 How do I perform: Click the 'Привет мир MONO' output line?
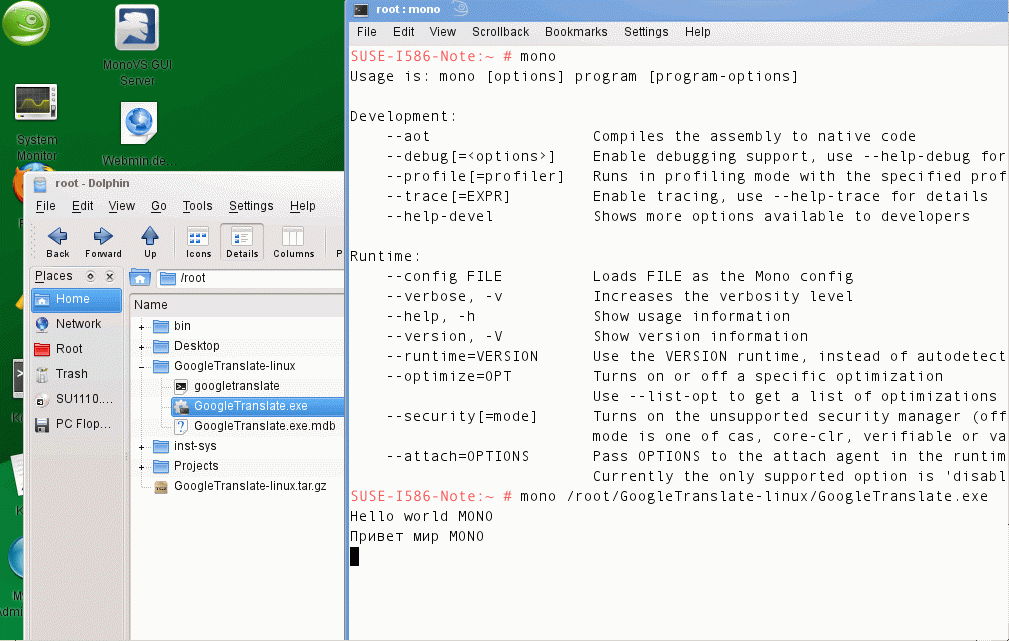(417, 537)
